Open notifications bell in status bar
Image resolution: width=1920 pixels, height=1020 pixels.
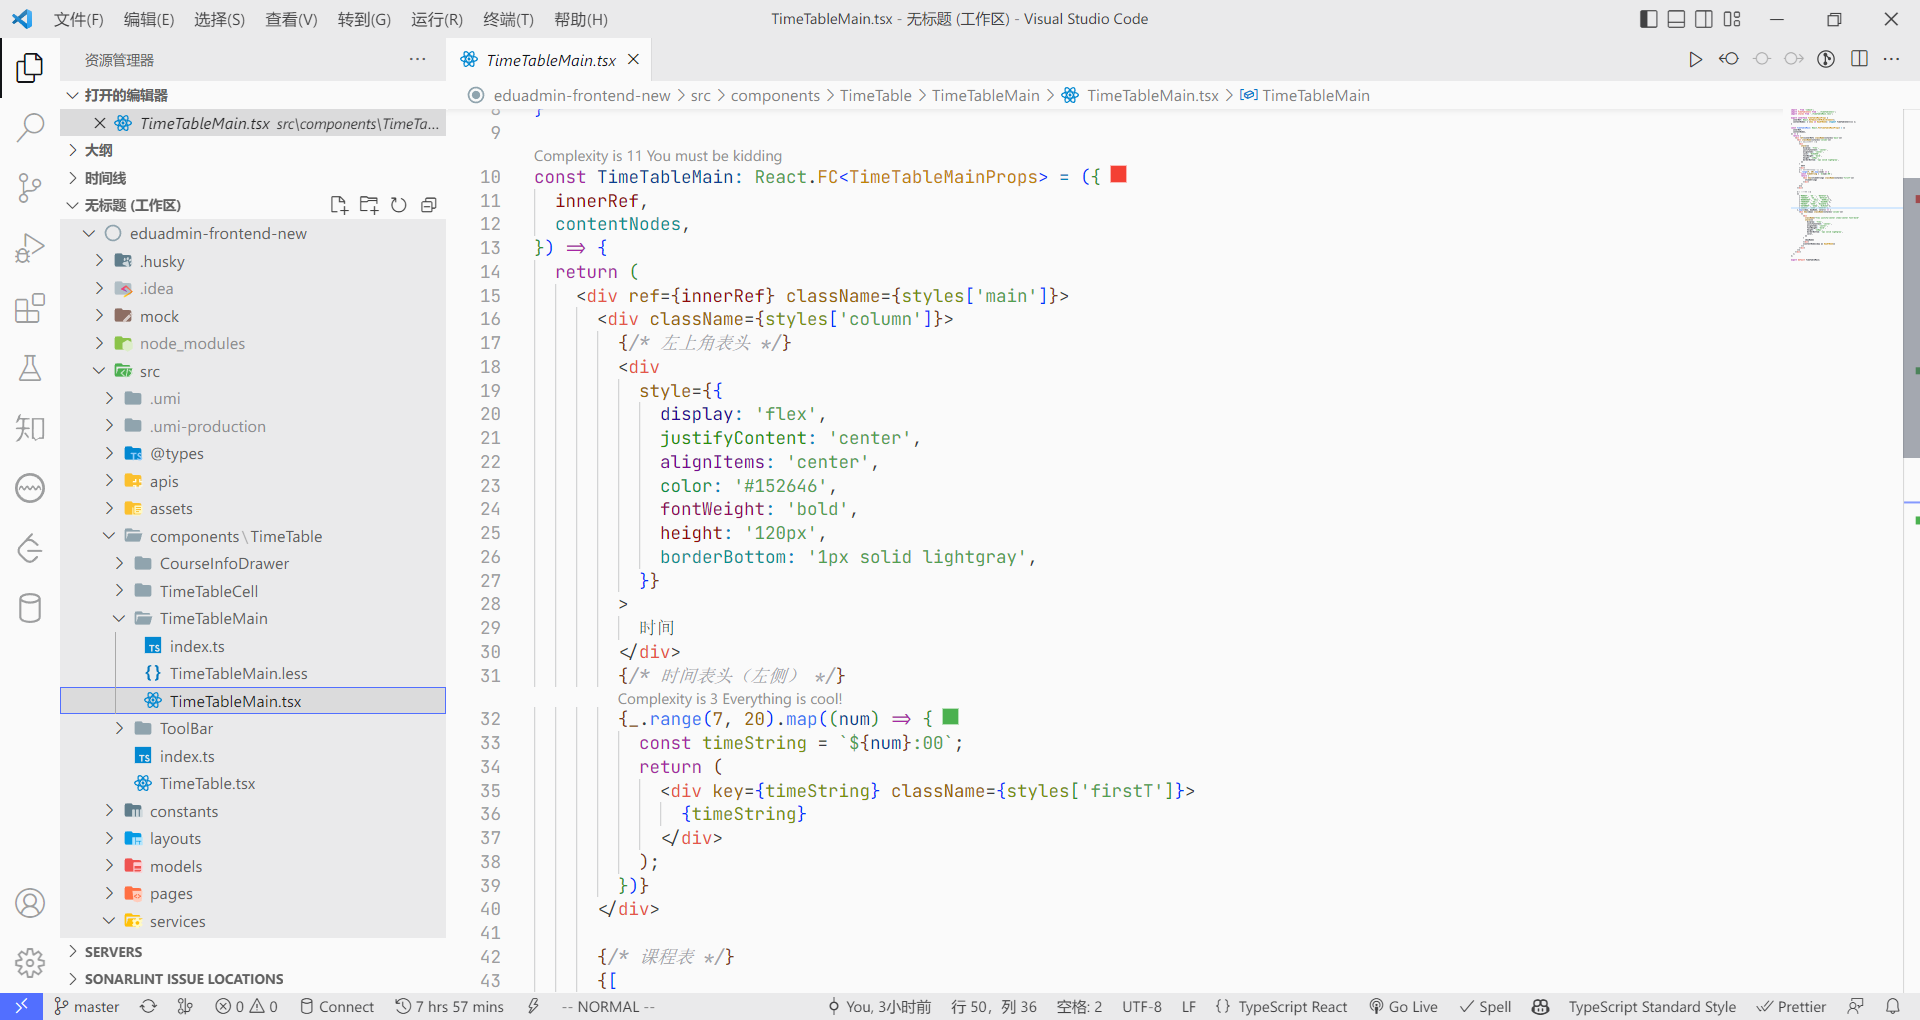click(1893, 1006)
